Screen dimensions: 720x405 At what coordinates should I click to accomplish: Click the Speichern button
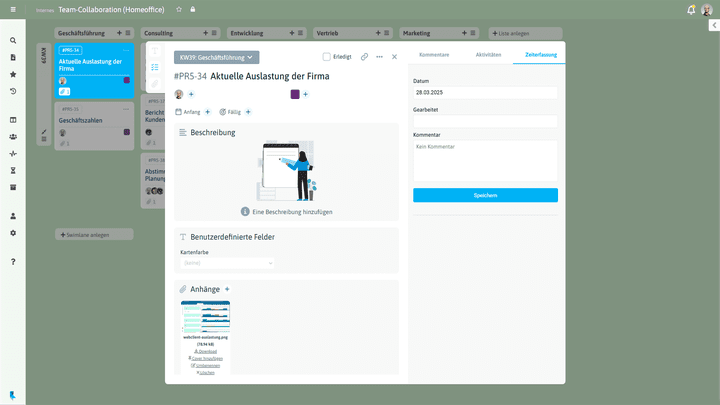point(485,195)
